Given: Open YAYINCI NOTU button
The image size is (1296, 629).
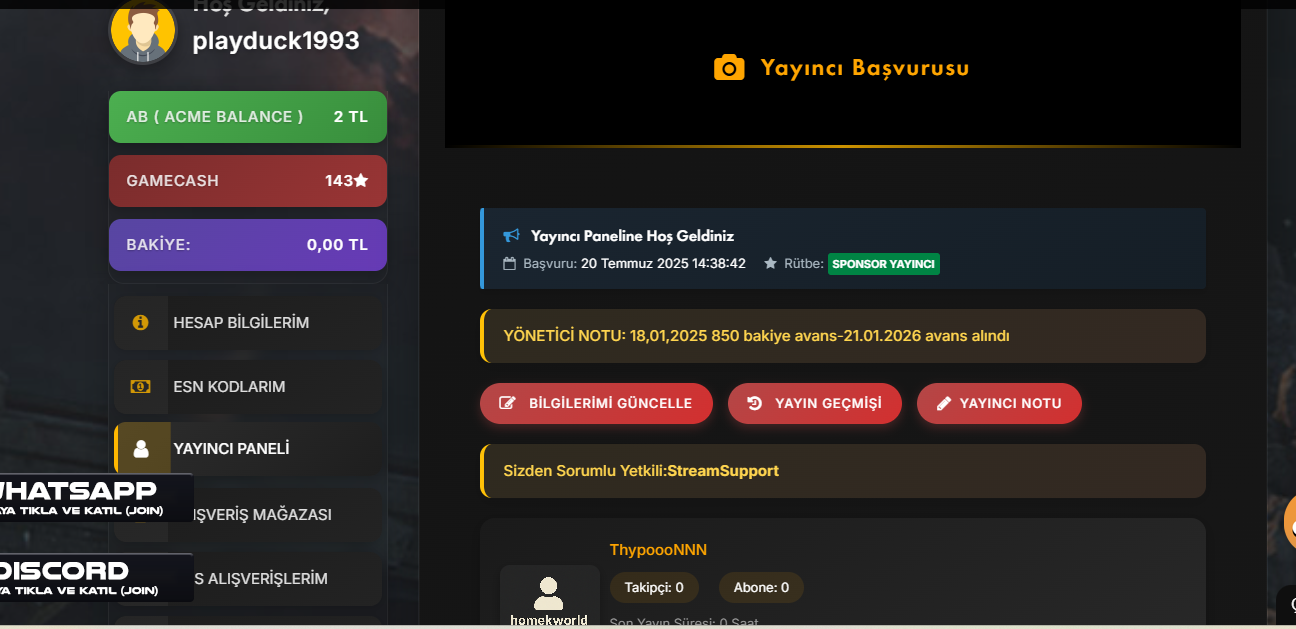Looking at the screenshot, I should pyautogui.click(x=999, y=403).
